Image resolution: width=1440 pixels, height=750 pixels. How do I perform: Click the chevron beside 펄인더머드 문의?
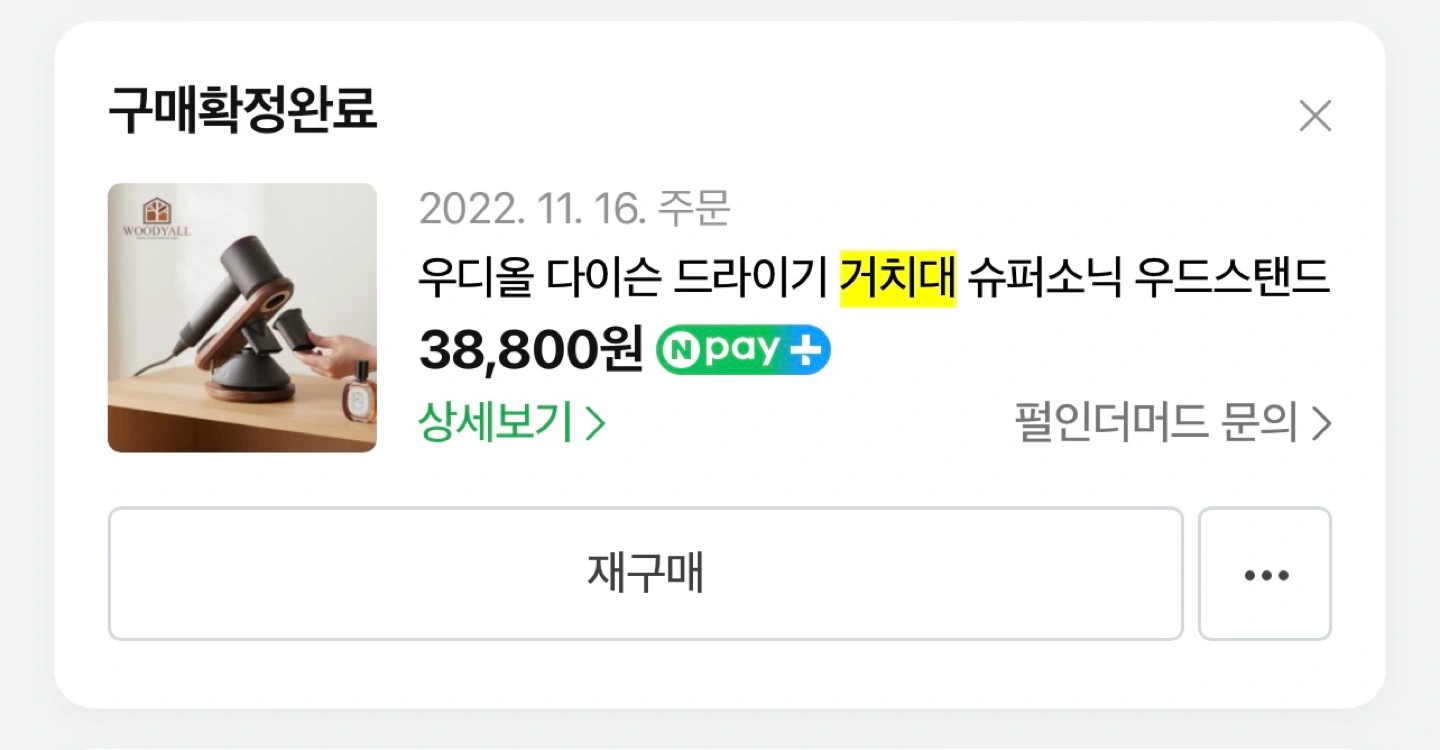pyautogui.click(x=1321, y=425)
